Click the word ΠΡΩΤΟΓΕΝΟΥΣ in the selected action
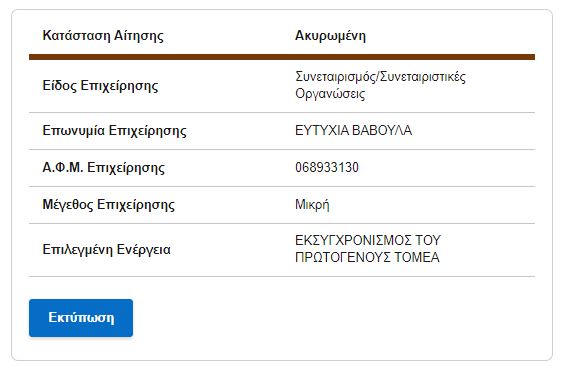 (342, 258)
